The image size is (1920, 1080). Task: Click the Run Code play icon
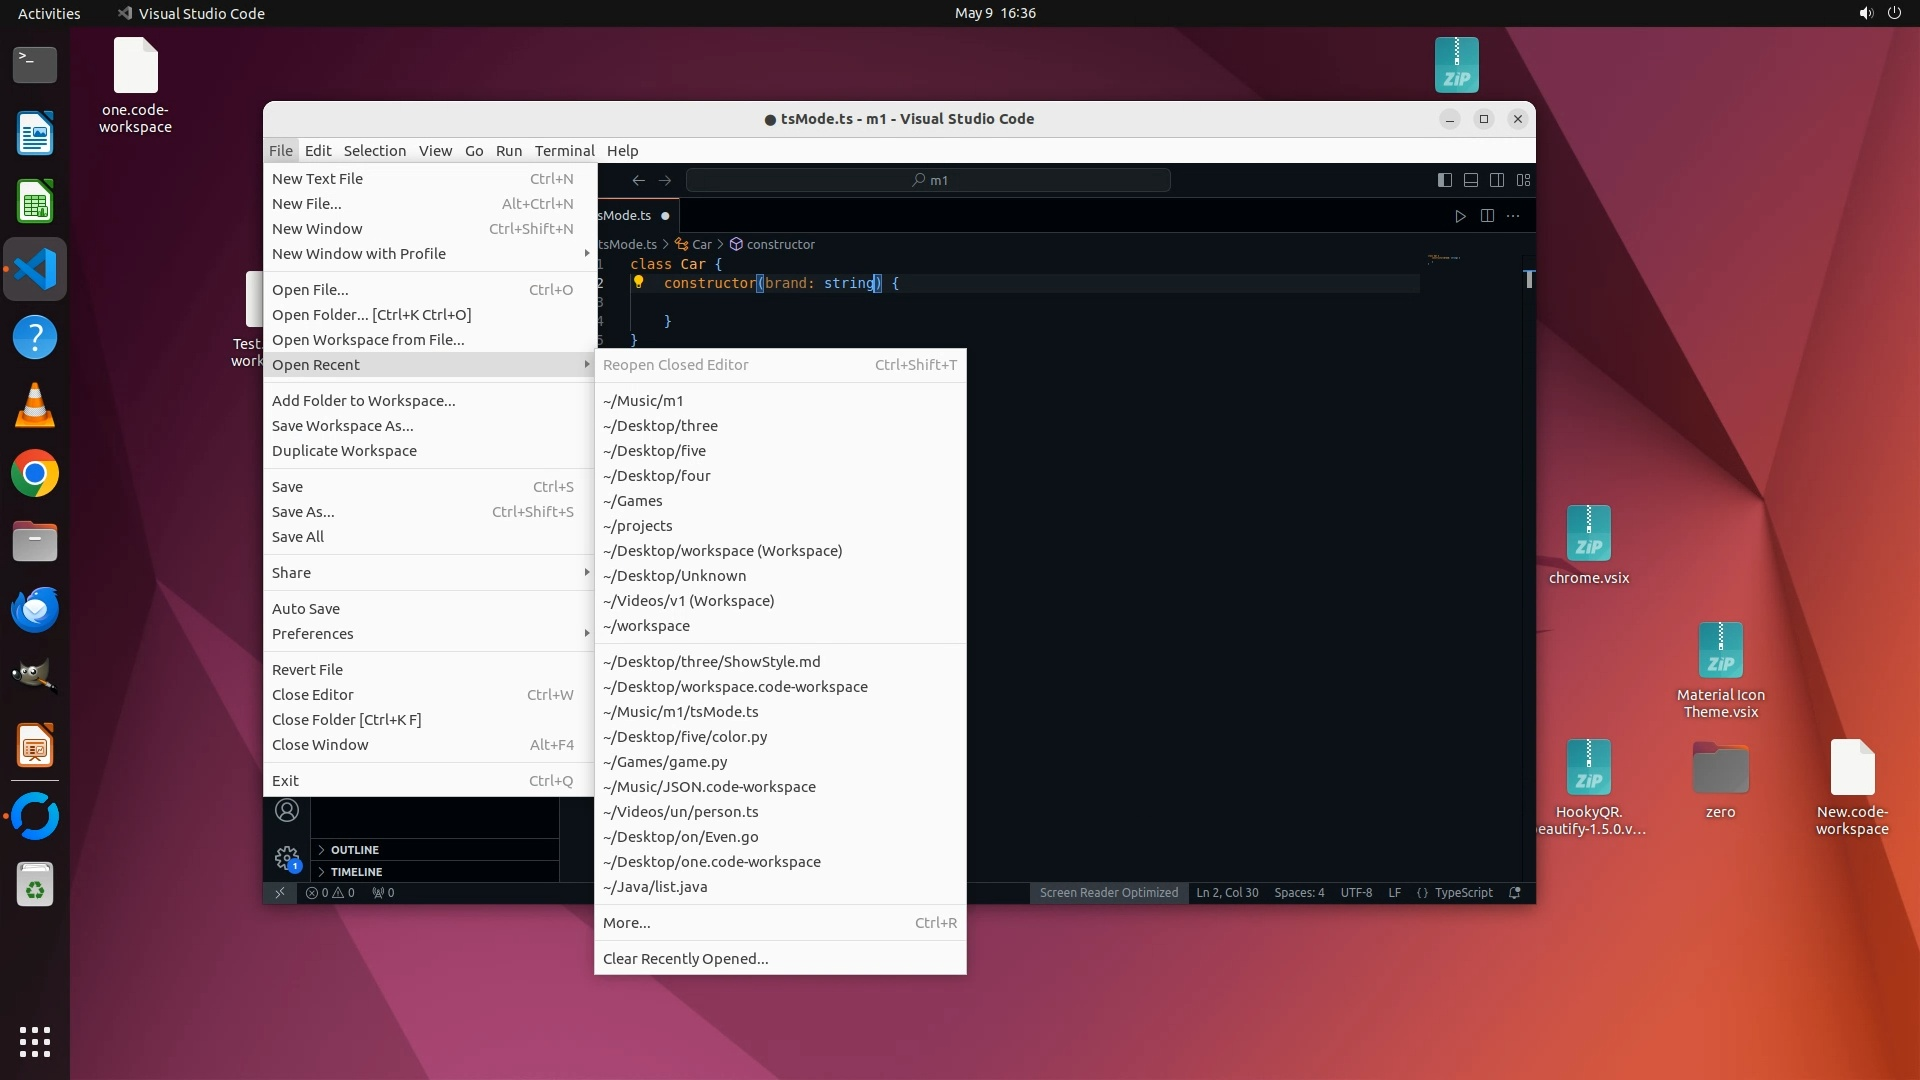[1460, 216]
